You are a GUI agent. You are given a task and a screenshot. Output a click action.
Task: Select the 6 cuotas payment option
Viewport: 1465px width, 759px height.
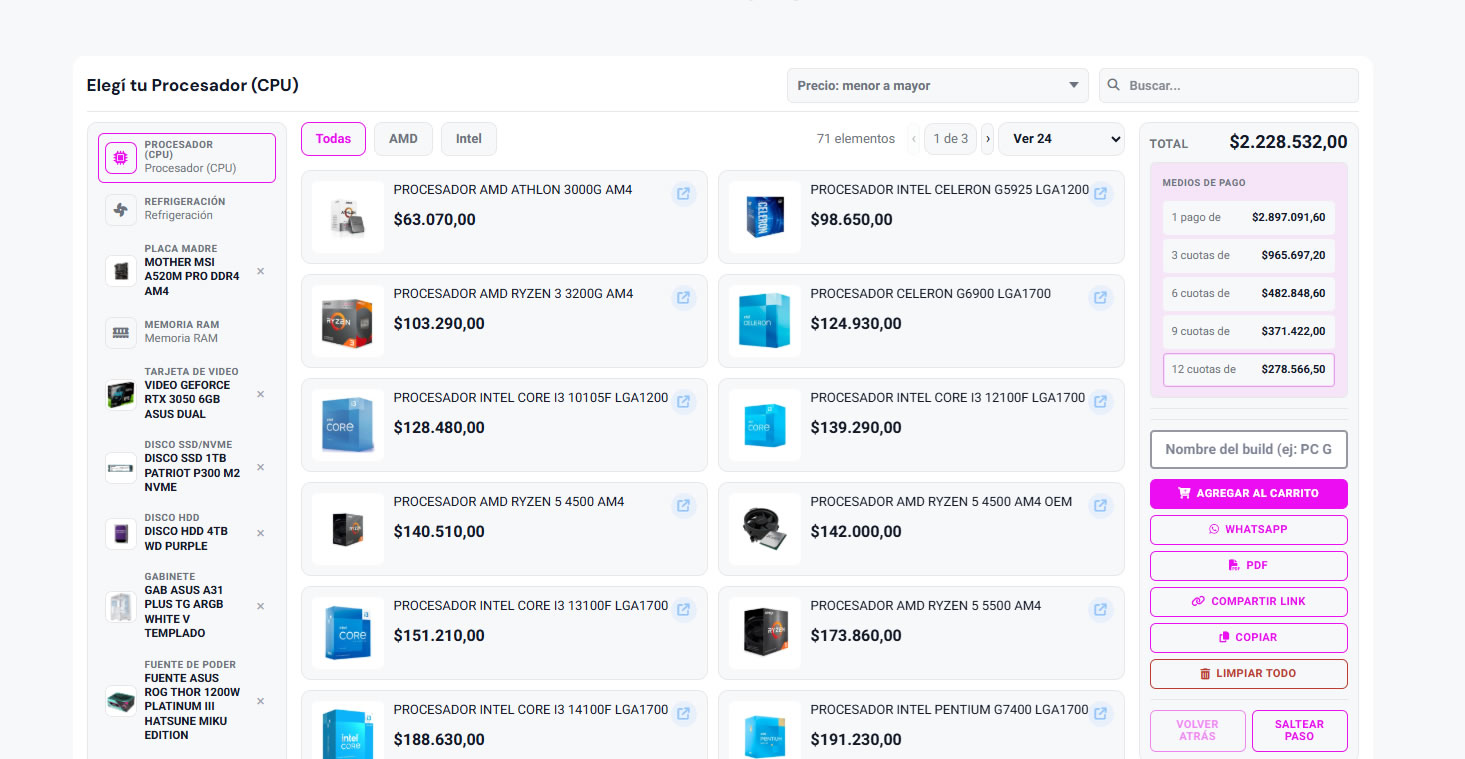pyautogui.click(x=1248, y=293)
